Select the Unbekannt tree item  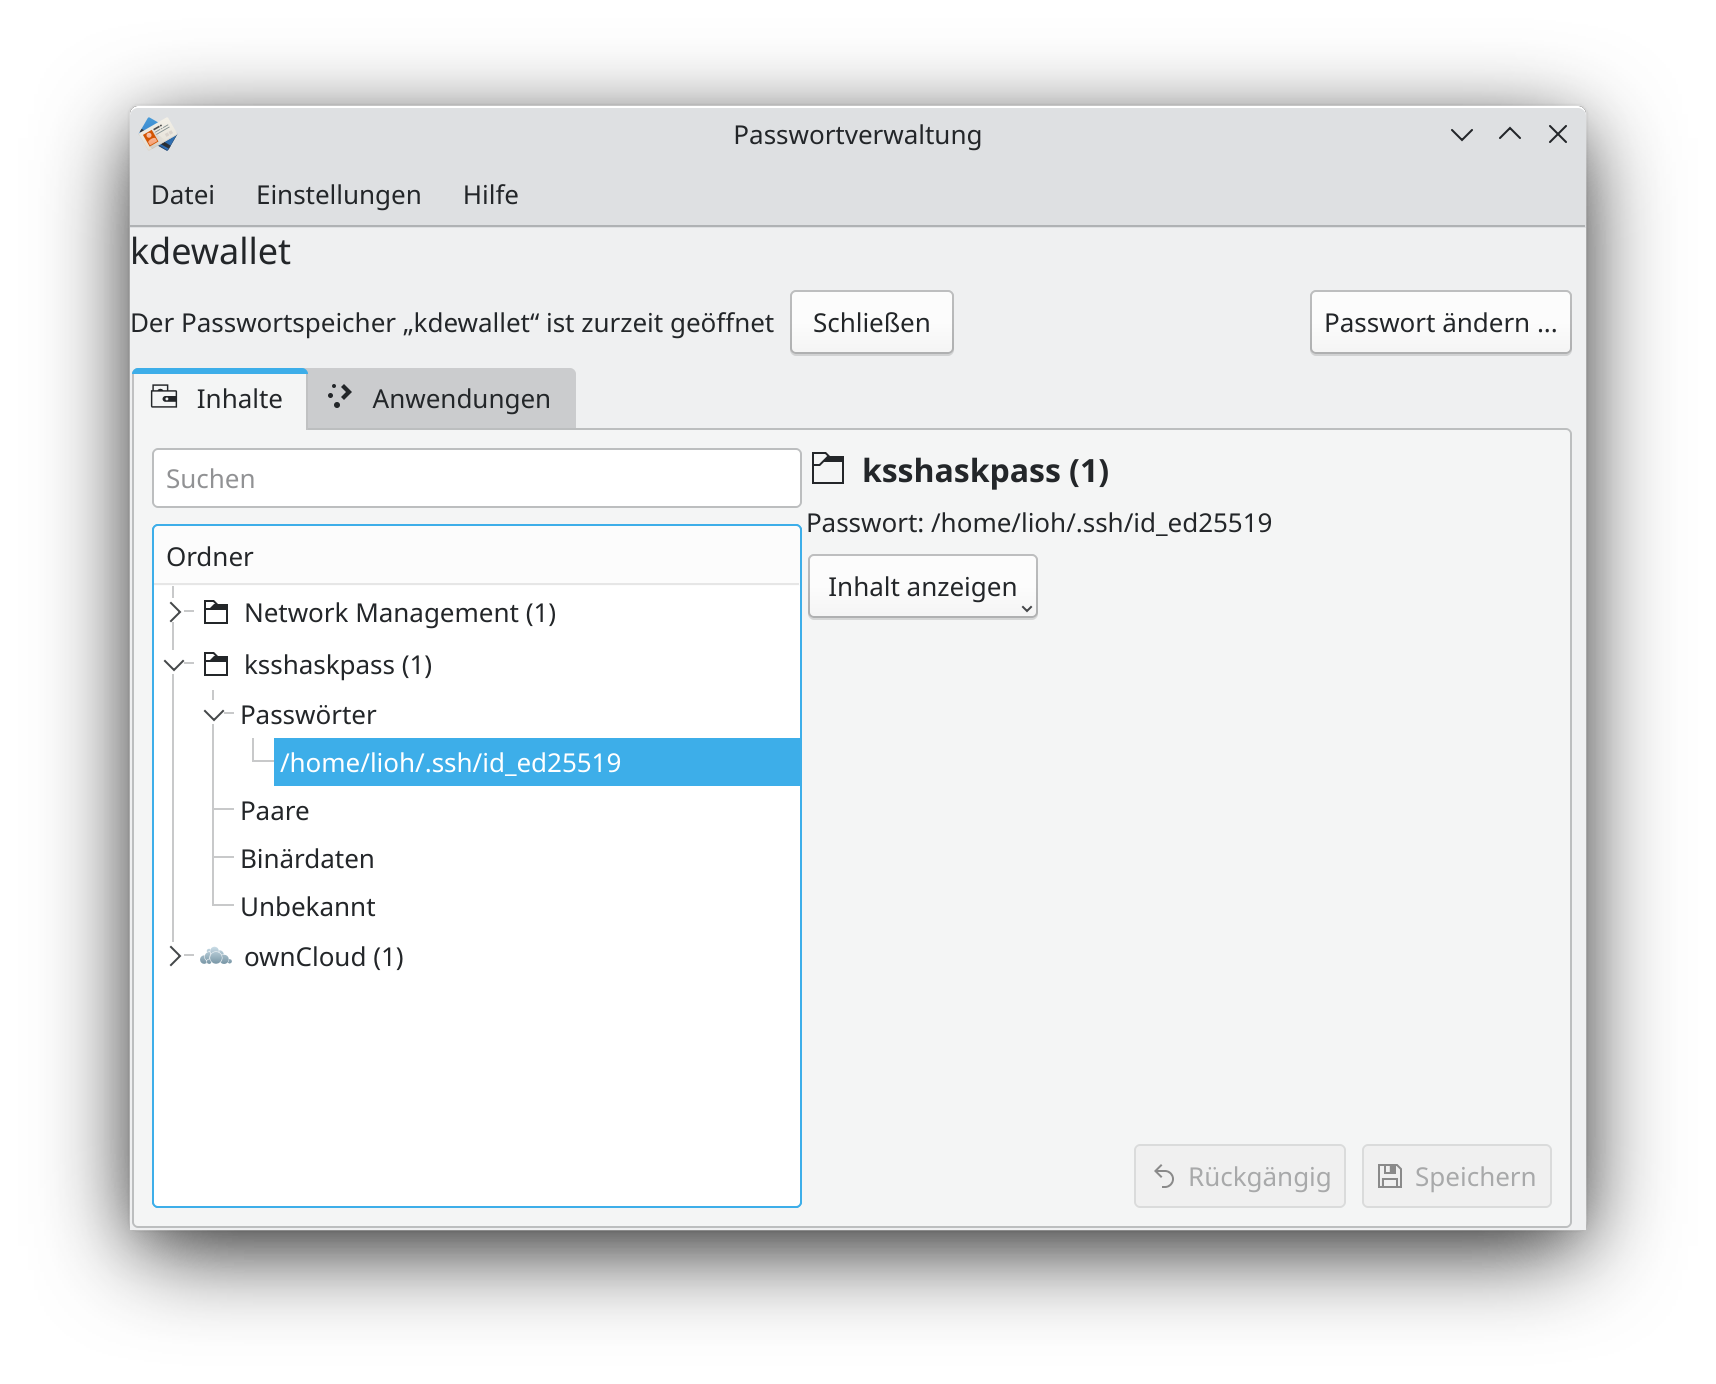pyautogui.click(x=307, y=907)
